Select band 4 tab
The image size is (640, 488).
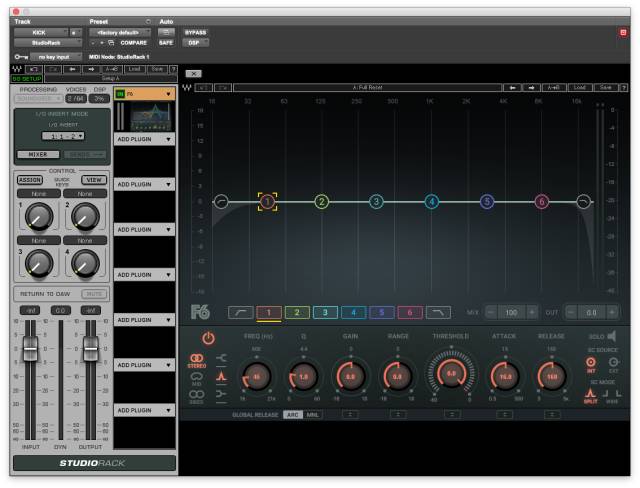tap(353, 313)
